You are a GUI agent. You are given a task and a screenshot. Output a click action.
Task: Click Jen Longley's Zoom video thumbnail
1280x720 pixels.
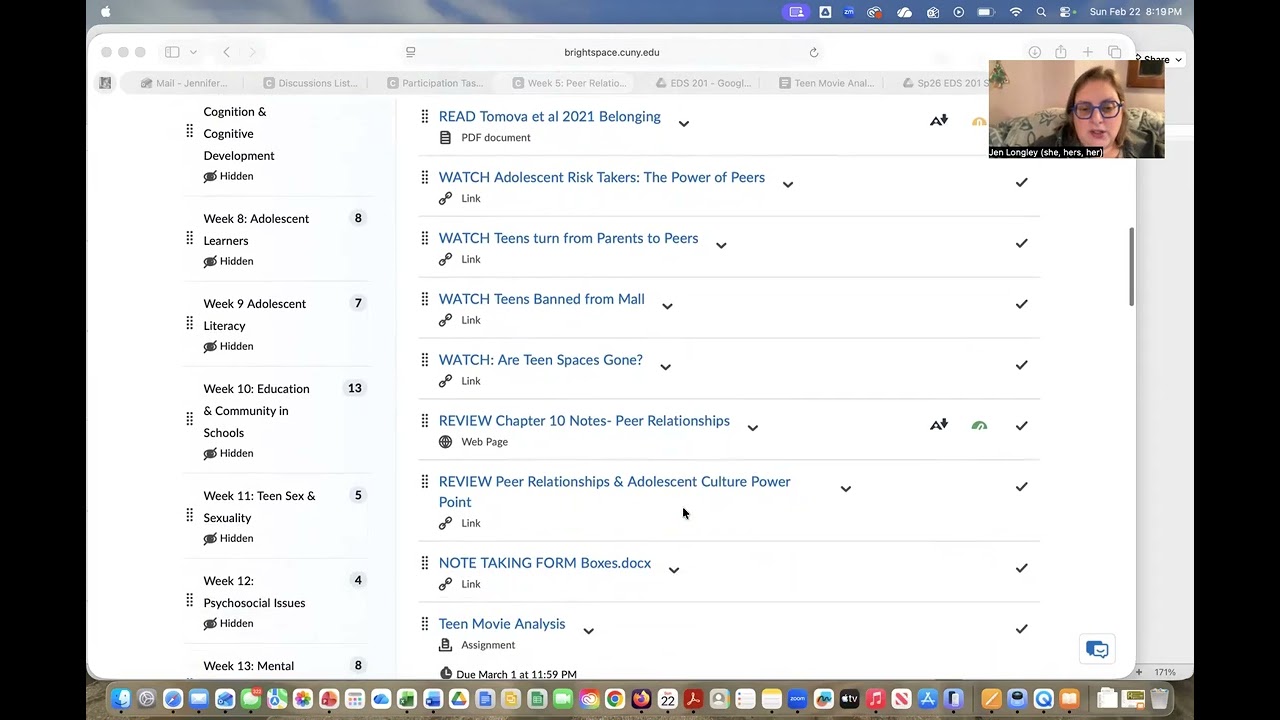1076,109
